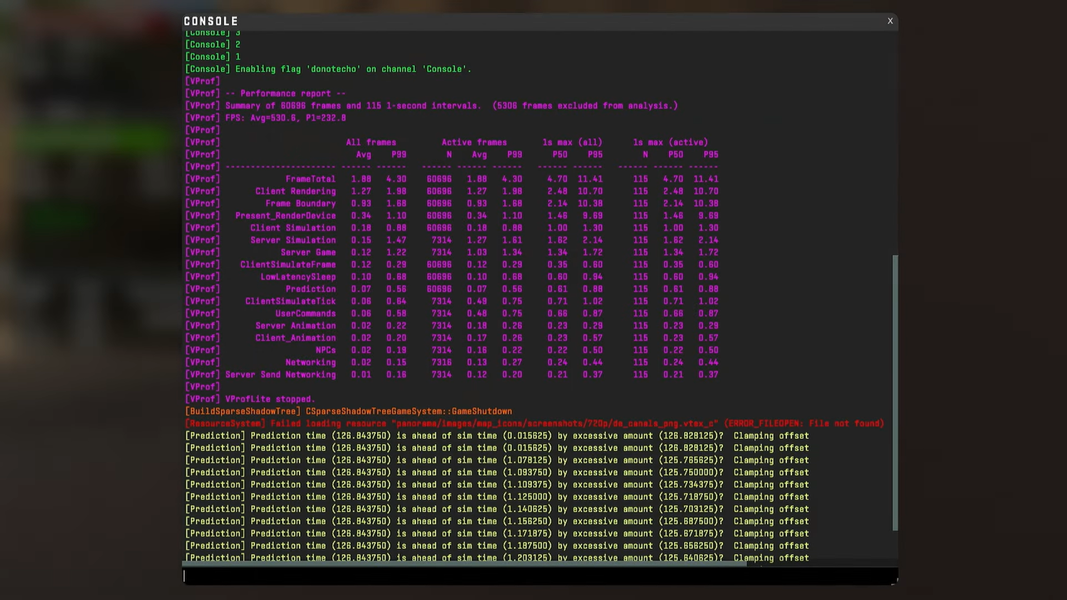Image resolution: width=1067 pixels, height=600 pixels.
Task: Click the LowLatencySleep row label
Action: coord(298,277)
